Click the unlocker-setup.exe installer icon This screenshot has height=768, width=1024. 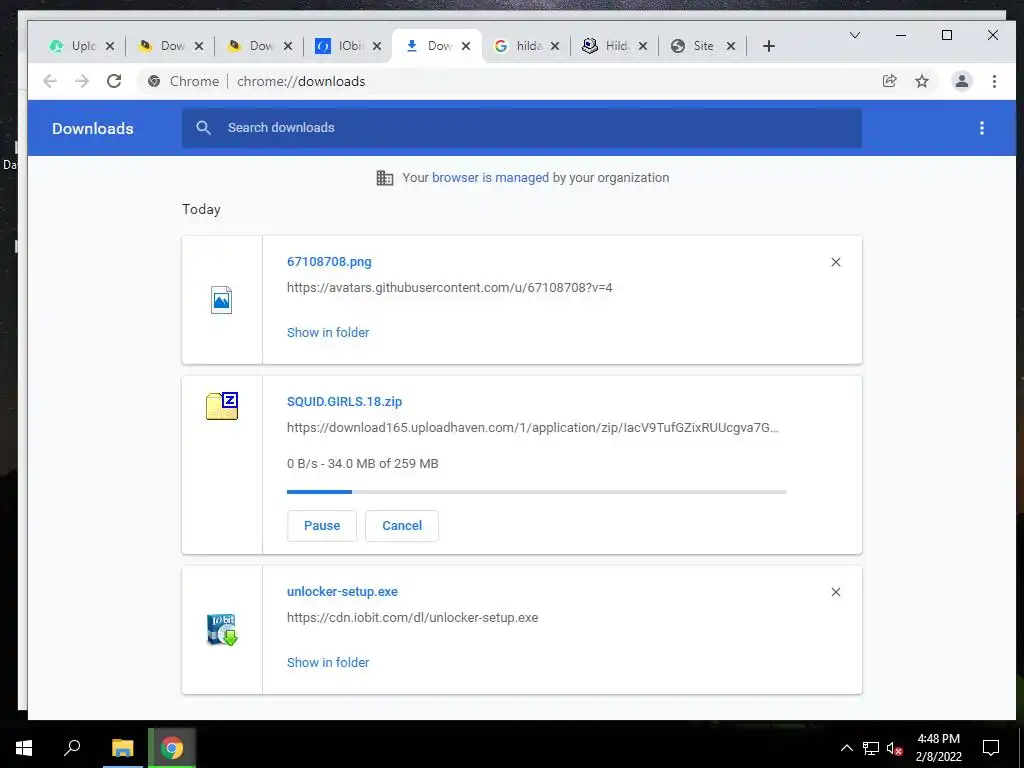pos(222,630)
